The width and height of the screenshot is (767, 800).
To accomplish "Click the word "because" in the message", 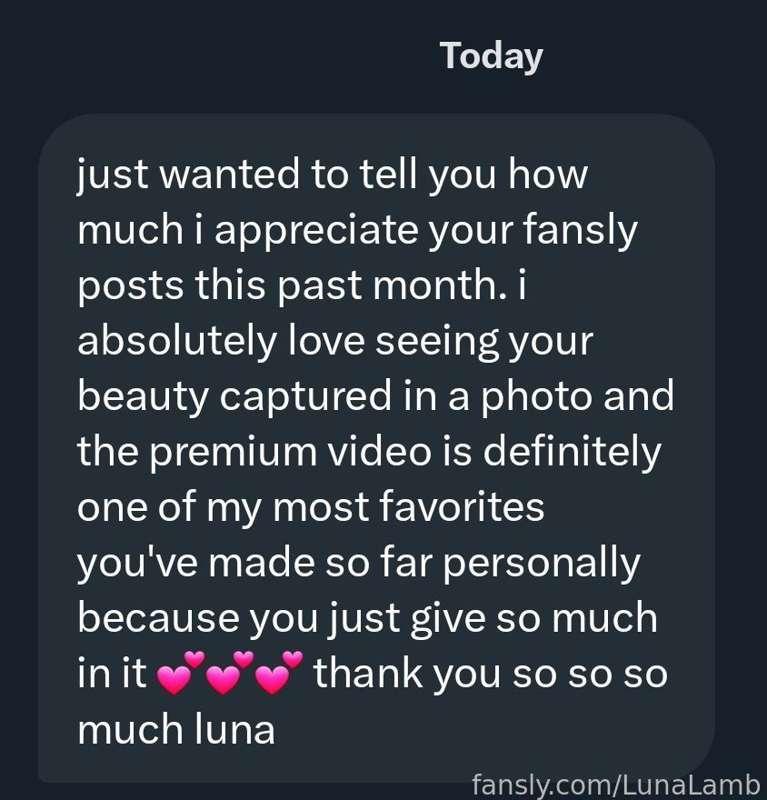I will pyautogui.click(x=159, y=618).
